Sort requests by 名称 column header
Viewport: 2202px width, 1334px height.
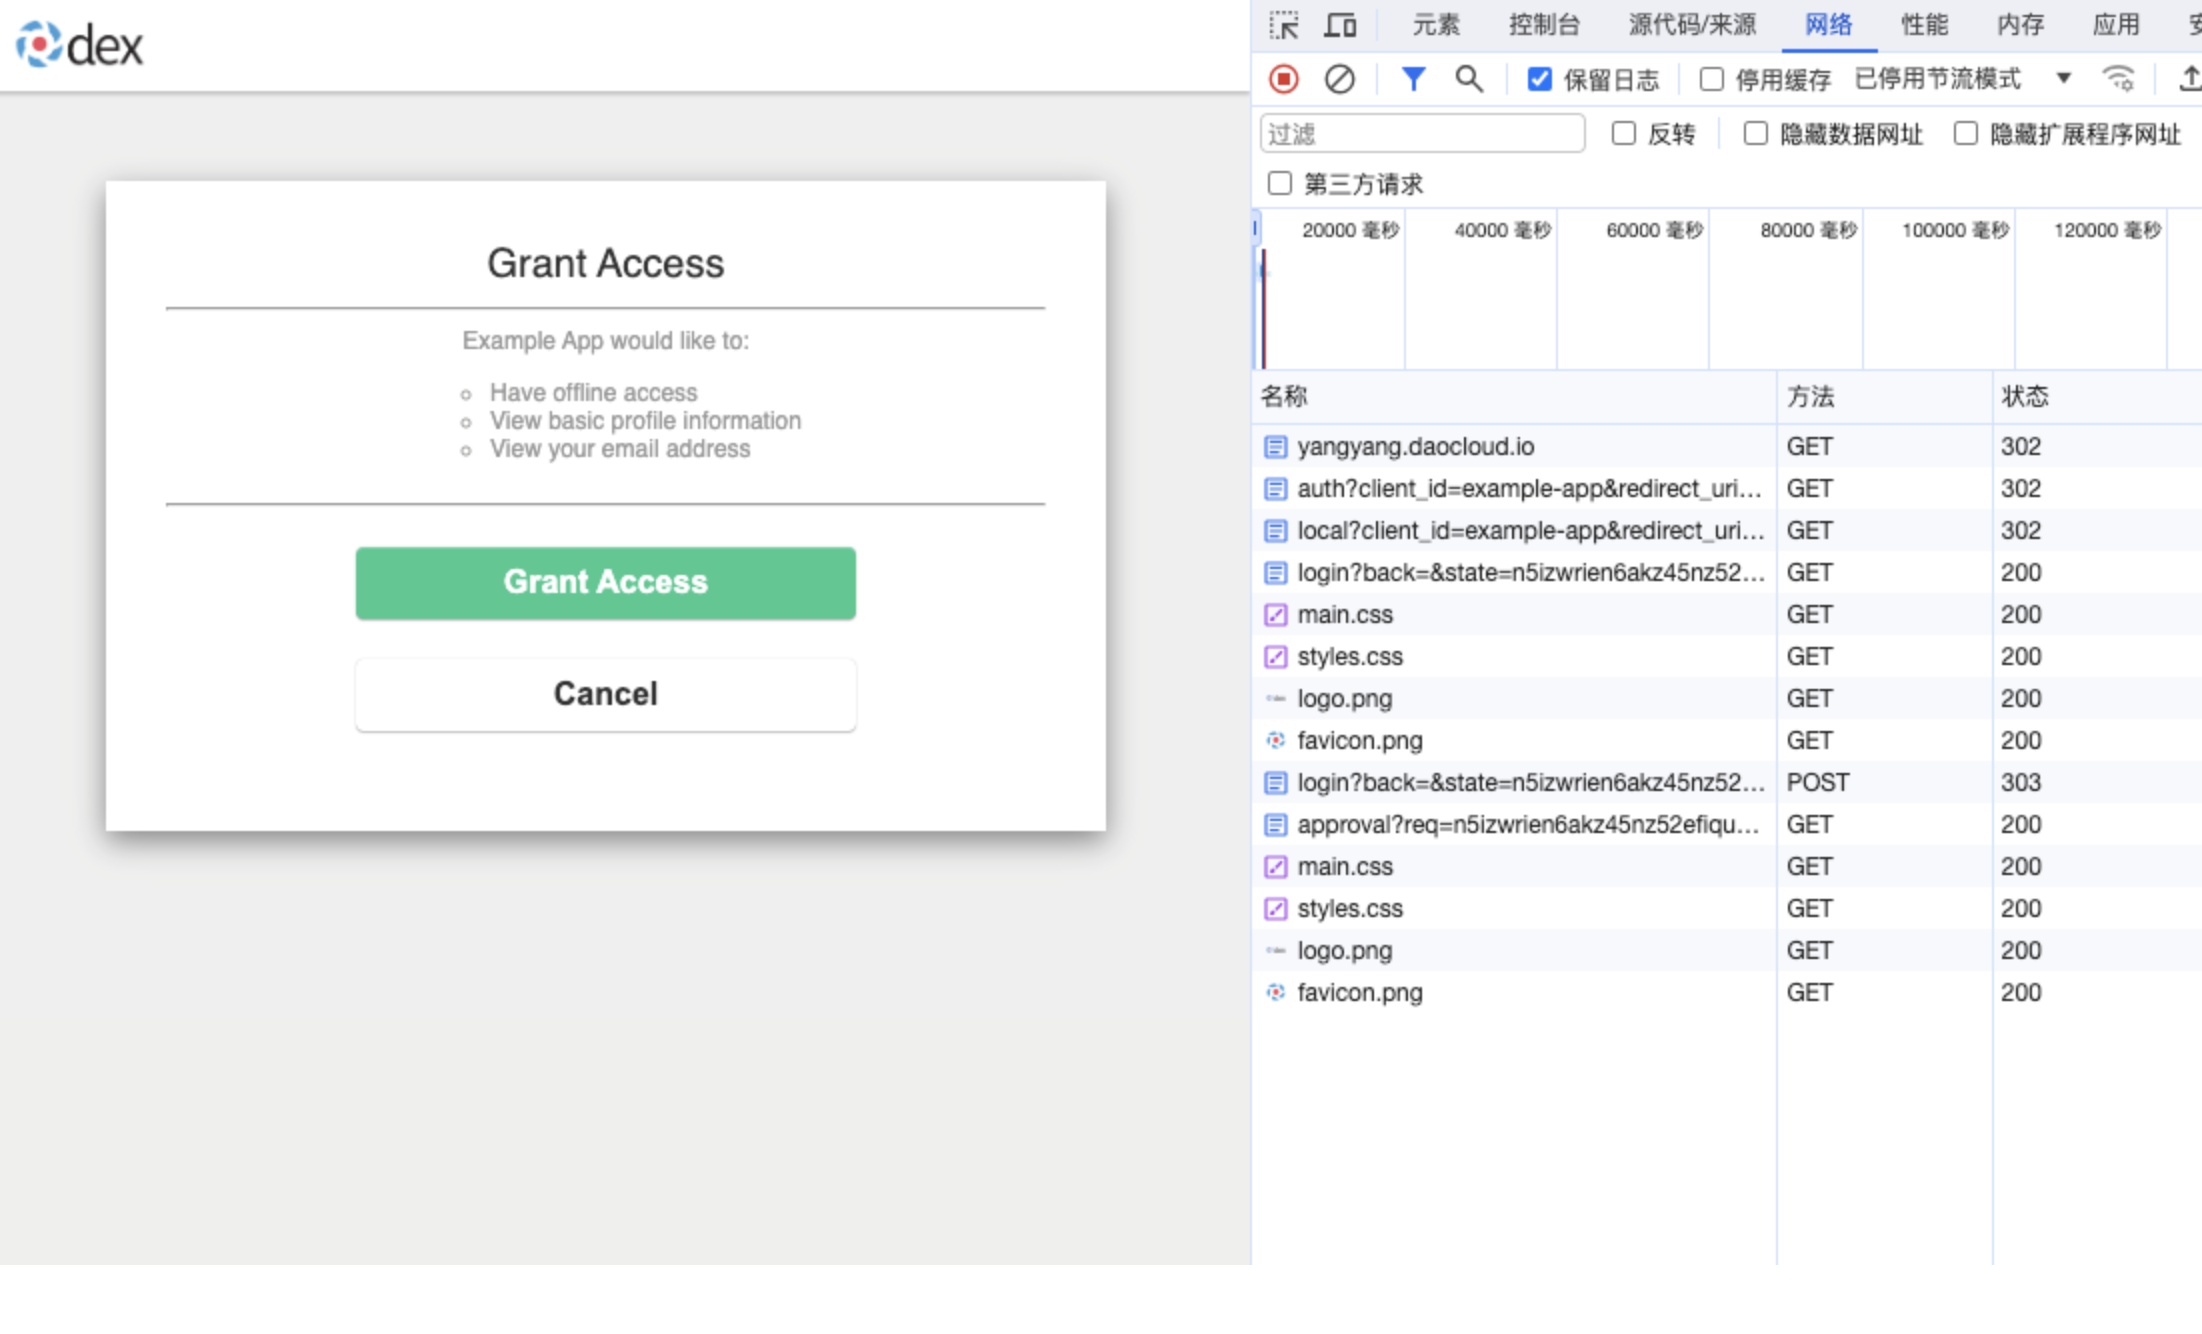1284,397
